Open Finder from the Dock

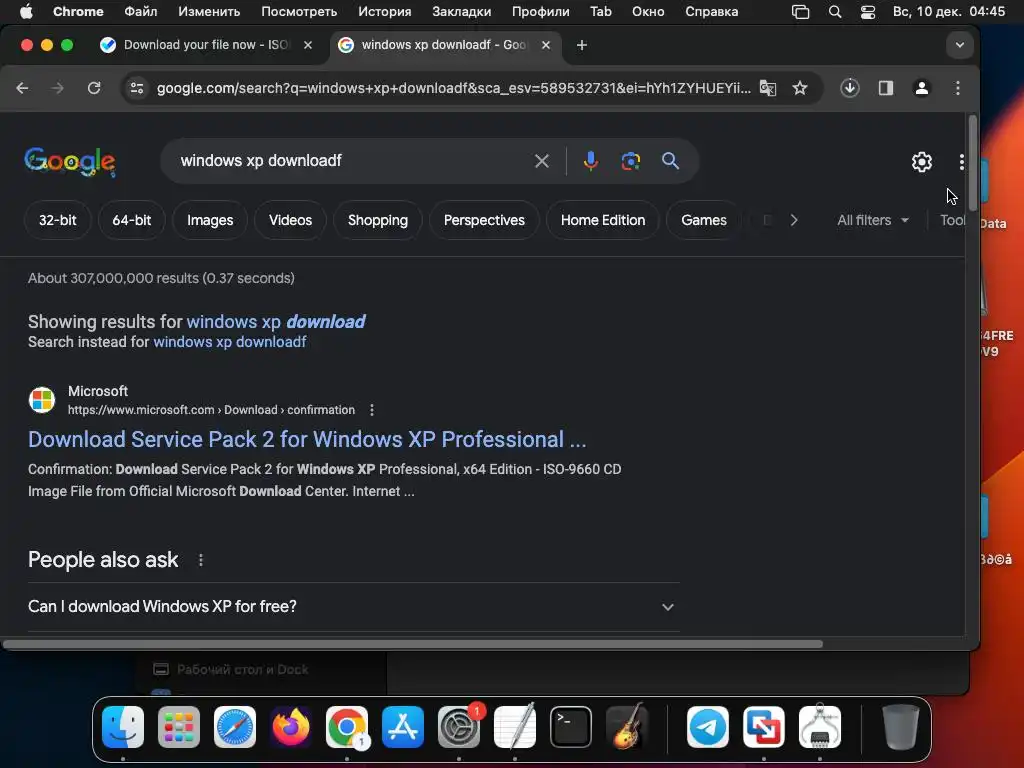coord(123,727)
